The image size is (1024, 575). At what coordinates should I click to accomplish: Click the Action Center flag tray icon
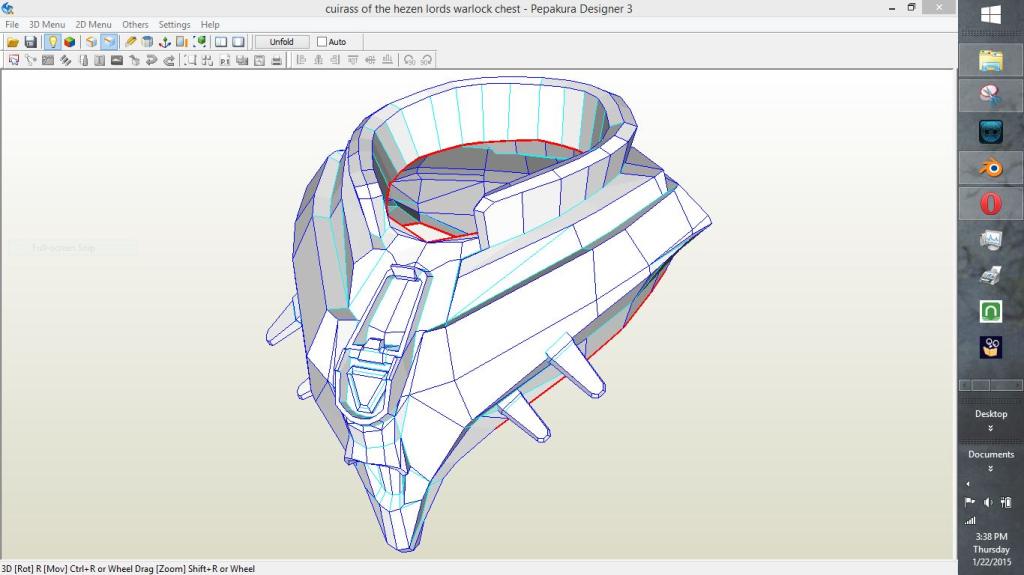point(970,502)
